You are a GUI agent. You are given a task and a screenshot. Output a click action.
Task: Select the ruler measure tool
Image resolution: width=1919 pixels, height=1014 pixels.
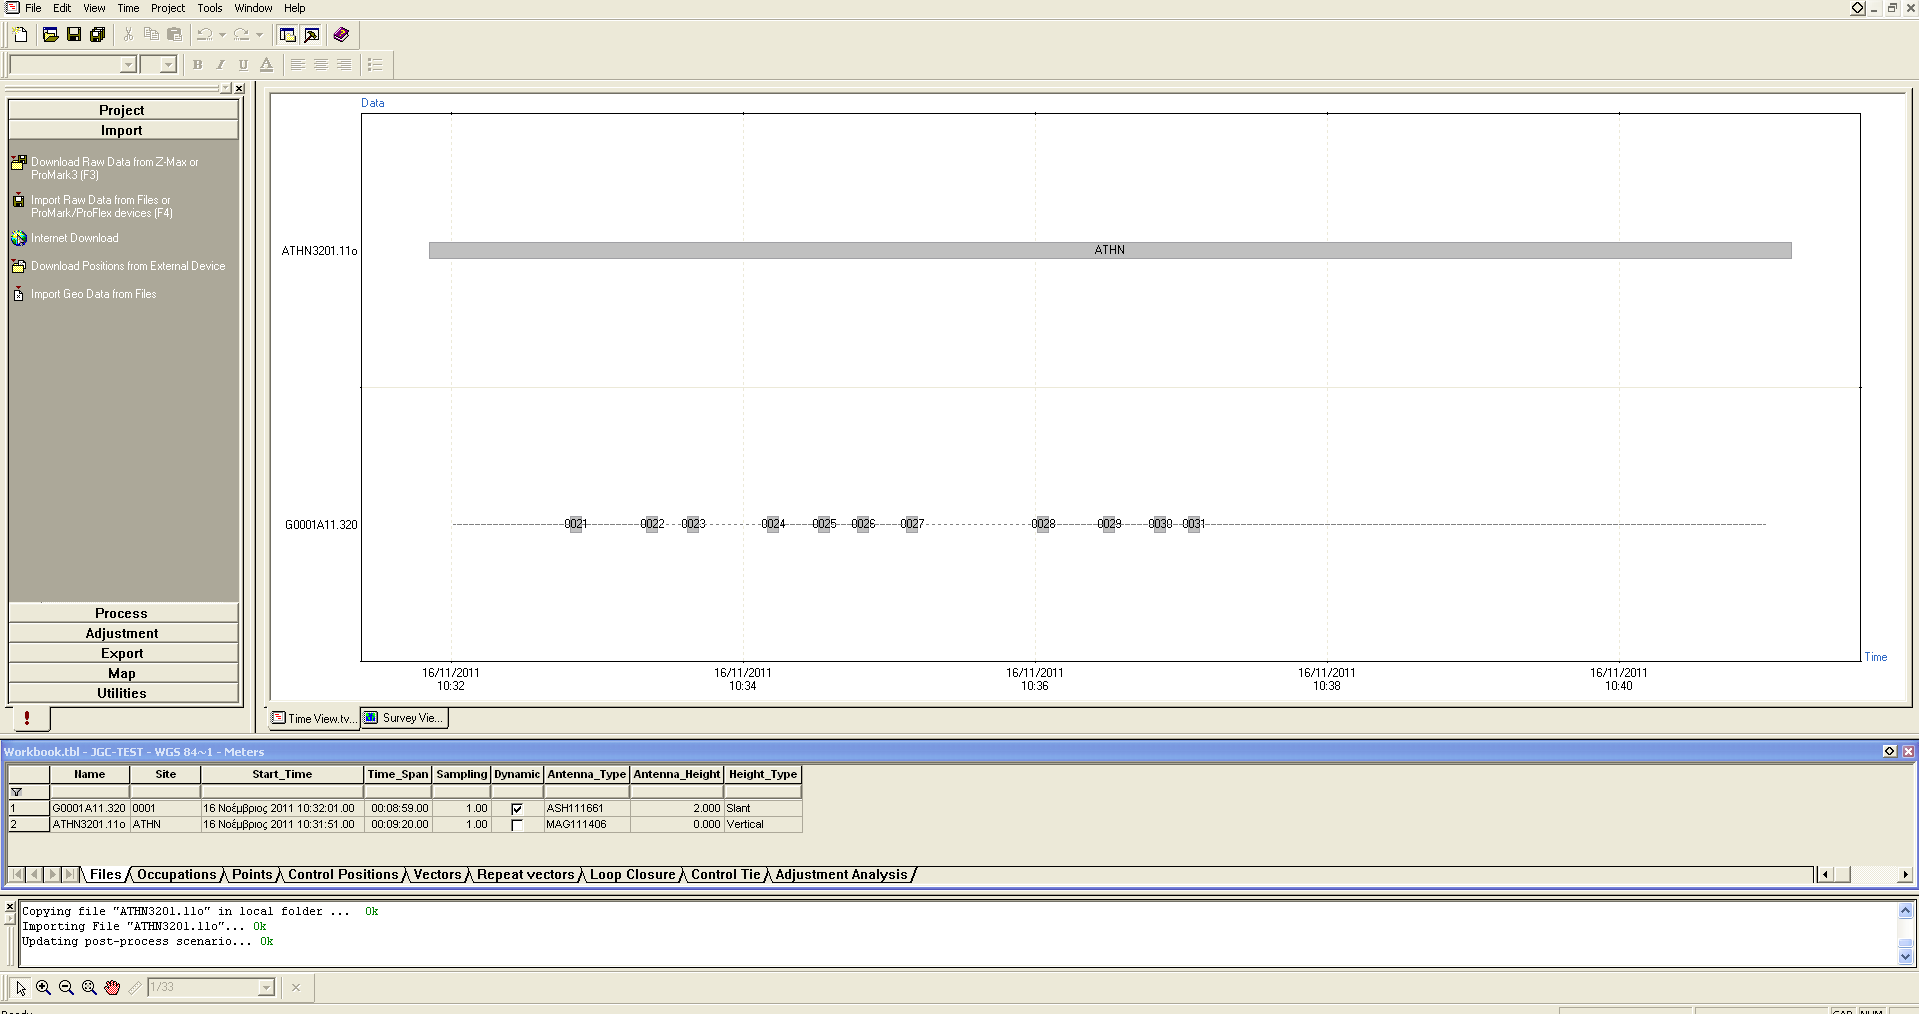(x=135, y=988)
